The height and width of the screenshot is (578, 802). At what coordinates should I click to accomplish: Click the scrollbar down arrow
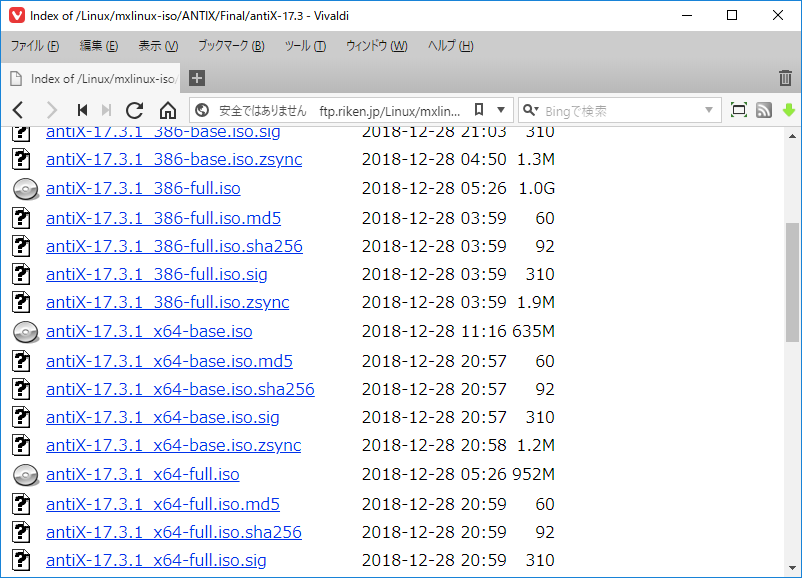point(792,568)
